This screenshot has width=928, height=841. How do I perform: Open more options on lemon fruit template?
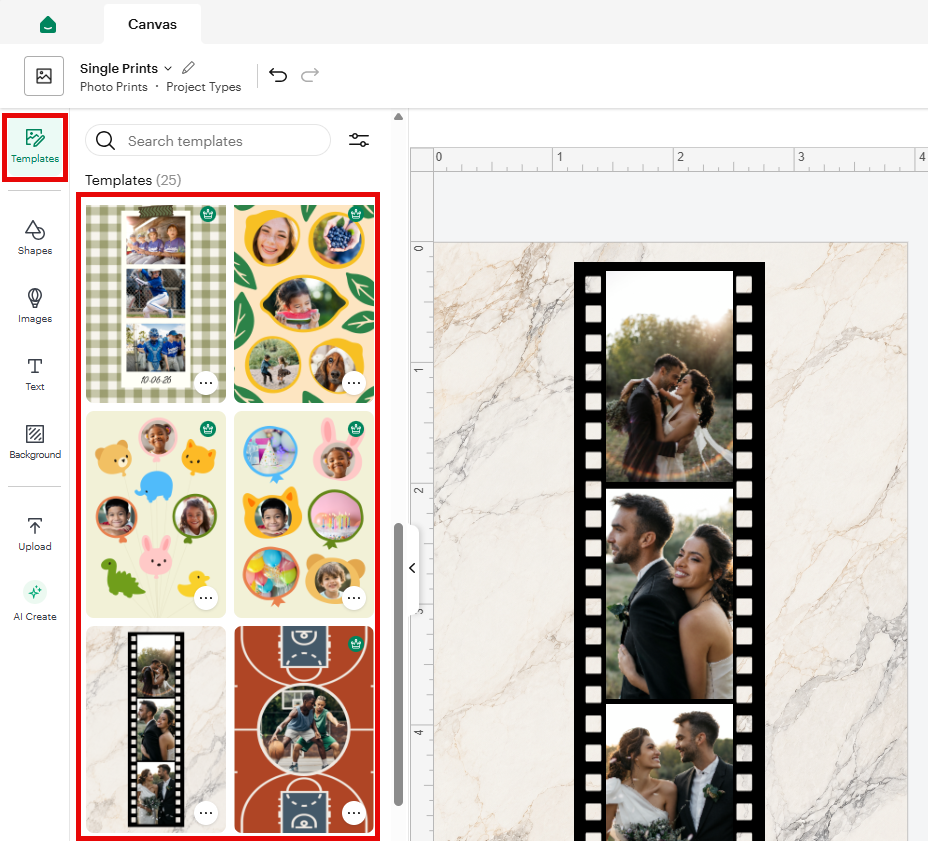(x=354, y=383)
